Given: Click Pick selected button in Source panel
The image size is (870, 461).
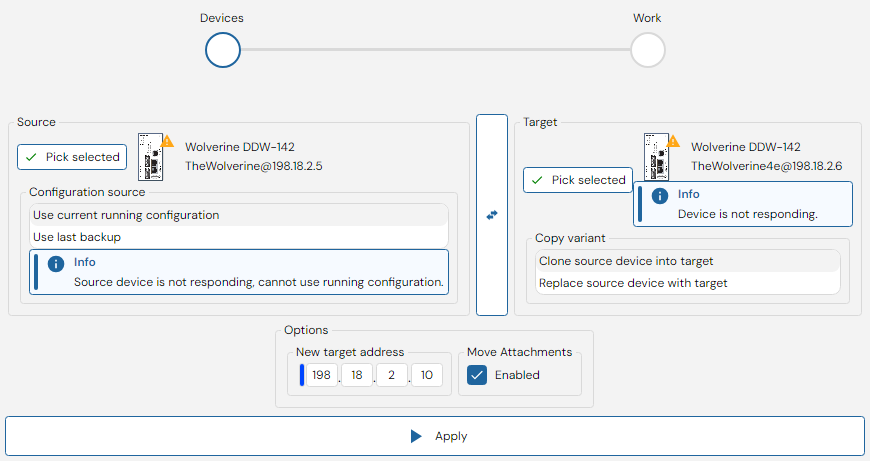Looking at the screenshot, I should [72, 157].
